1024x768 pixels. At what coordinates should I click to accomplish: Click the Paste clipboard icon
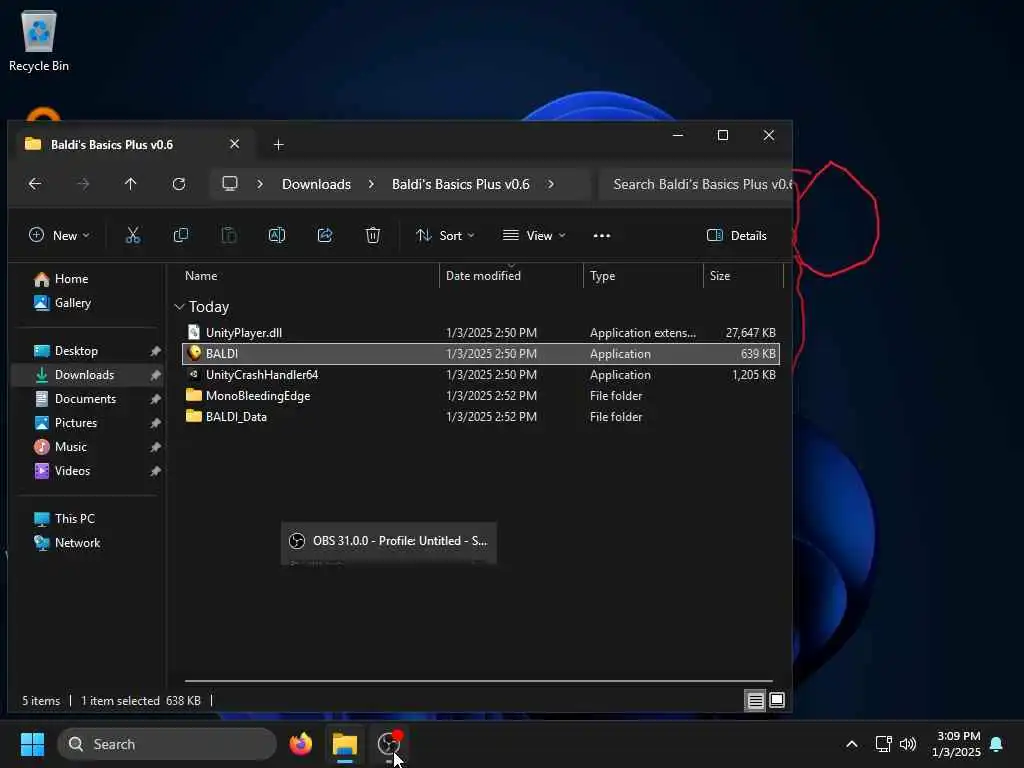click(229, 235)
